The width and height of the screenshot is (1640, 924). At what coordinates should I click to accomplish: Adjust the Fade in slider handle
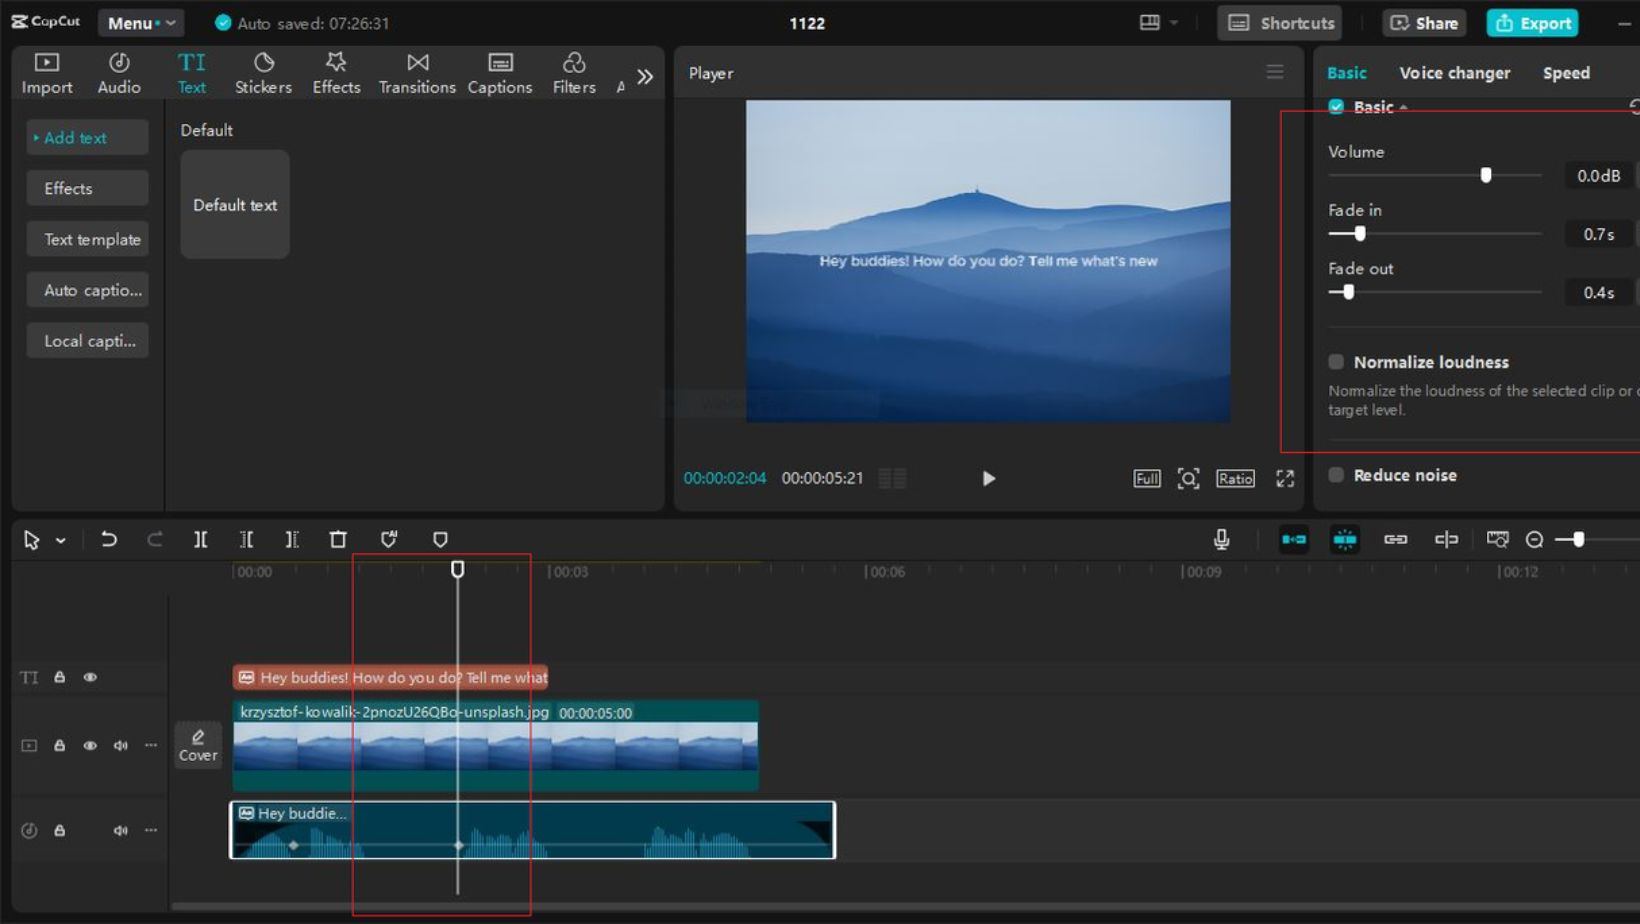[x=1359, y=234]
